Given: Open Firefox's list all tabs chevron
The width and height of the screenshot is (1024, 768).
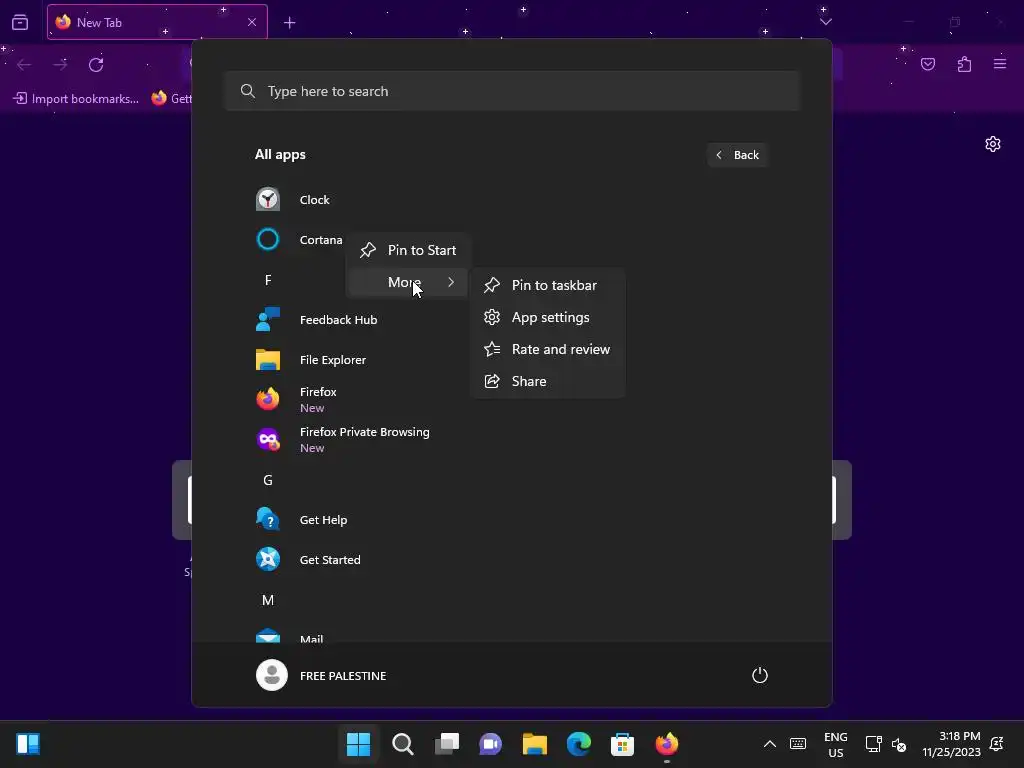Looking at the screenshot, I should pyautogui.click(x=825, y=22).
